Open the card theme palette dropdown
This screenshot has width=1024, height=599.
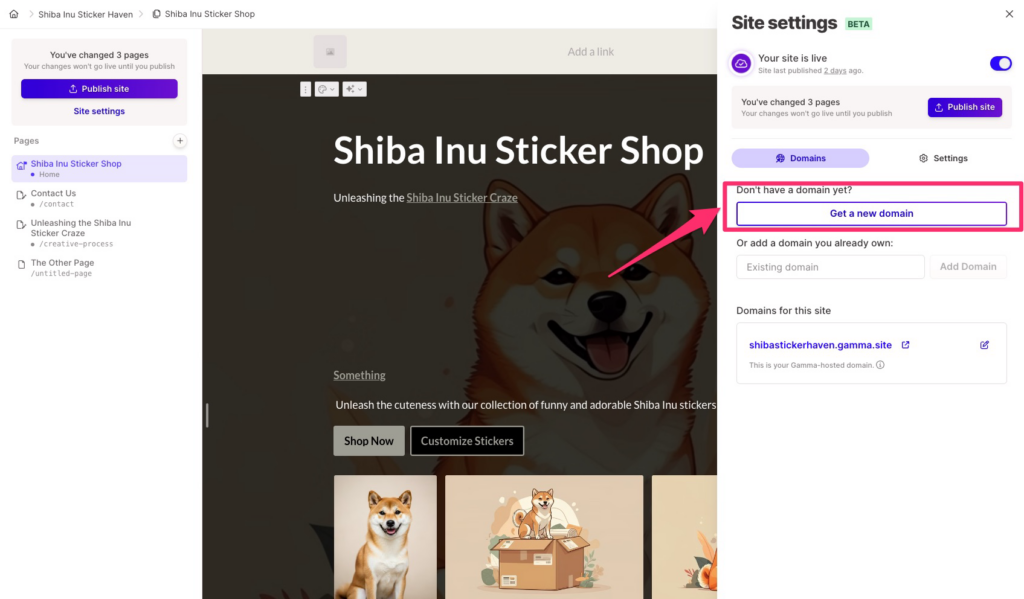pyautogui.click(x=326, y=89)
